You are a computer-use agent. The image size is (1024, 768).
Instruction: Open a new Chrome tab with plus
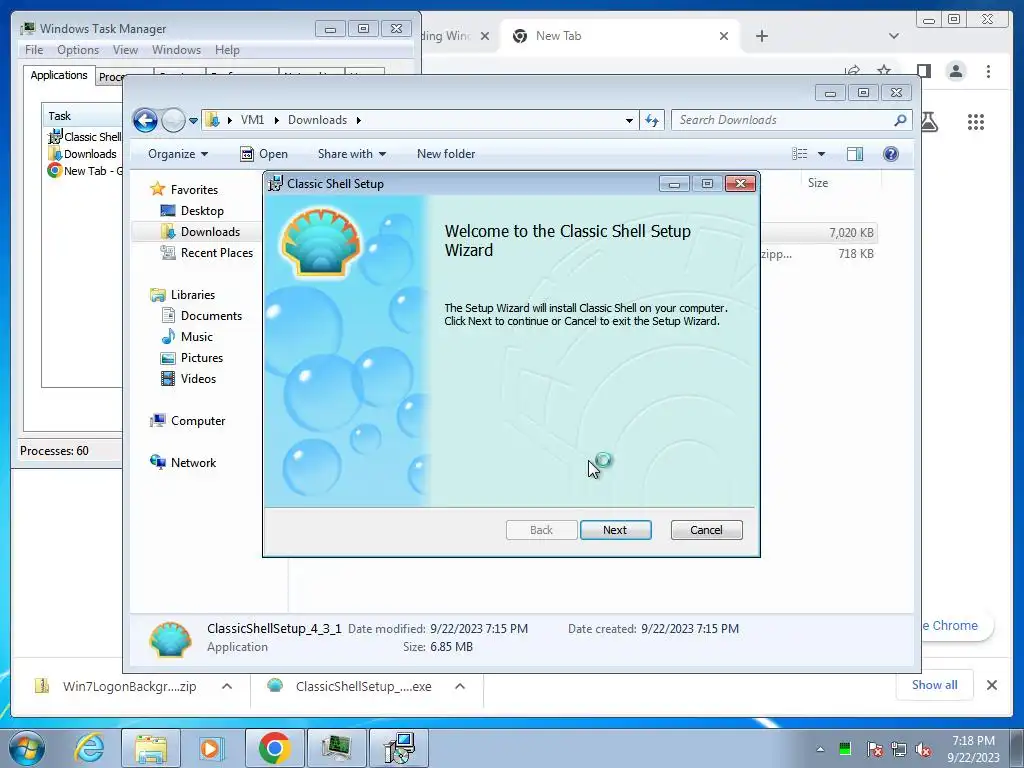pos(761,37)
